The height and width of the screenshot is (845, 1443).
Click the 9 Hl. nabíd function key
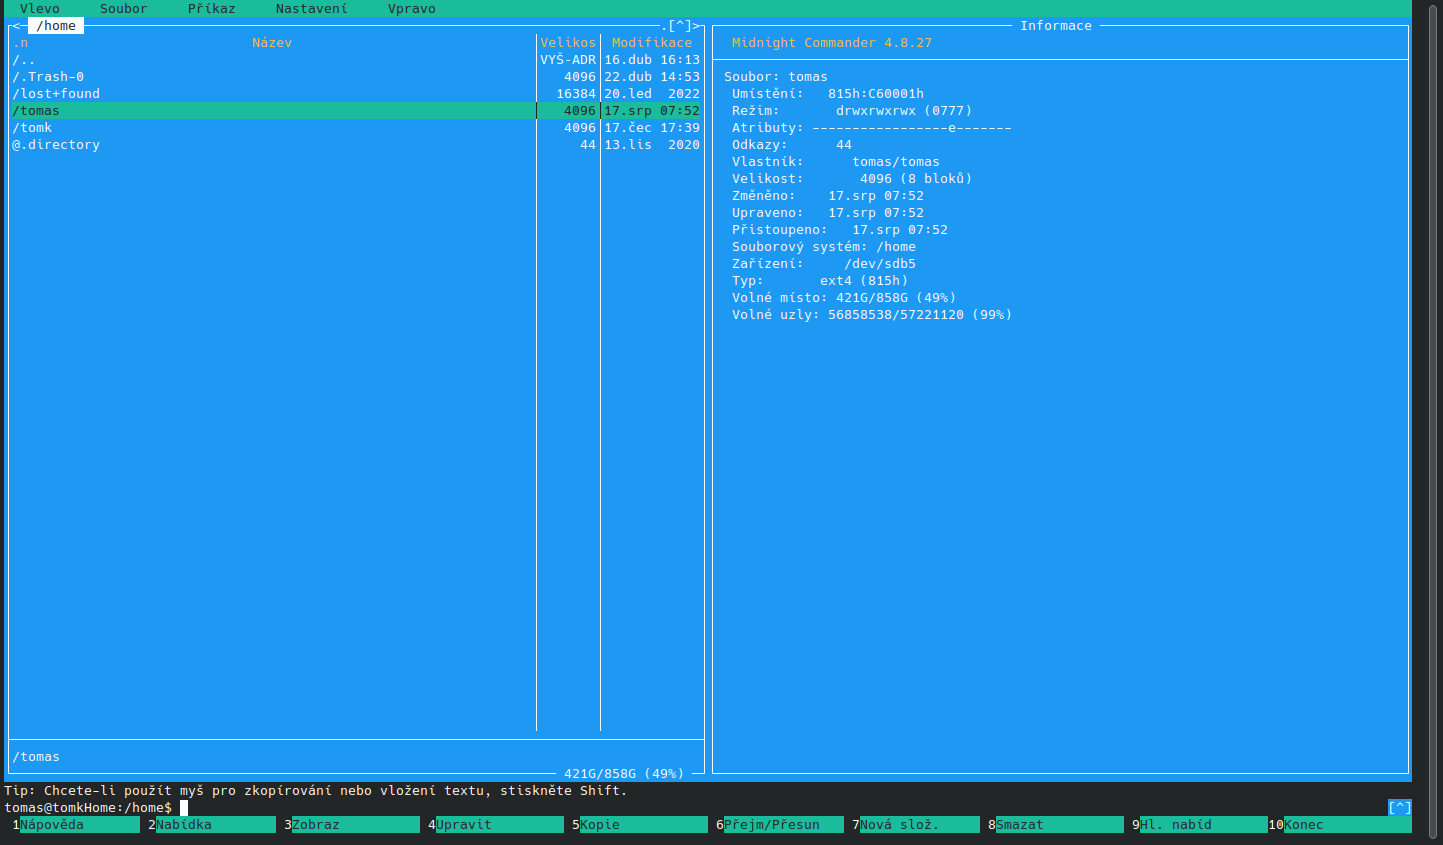(x=1200, y=825)
